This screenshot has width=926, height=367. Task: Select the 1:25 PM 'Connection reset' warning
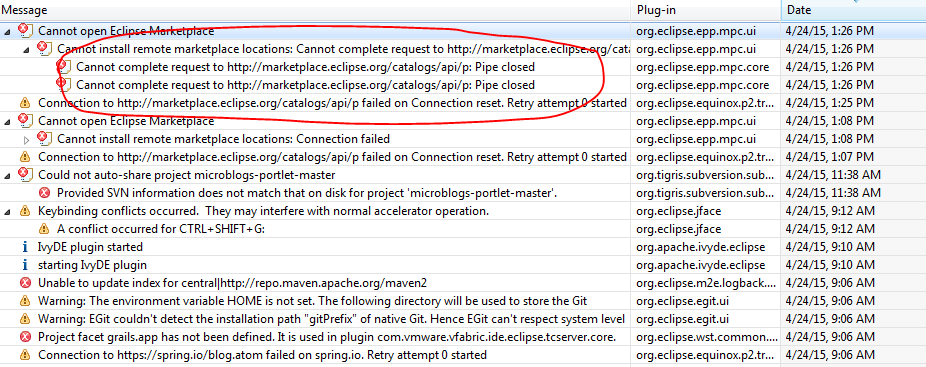coord(463,103)
